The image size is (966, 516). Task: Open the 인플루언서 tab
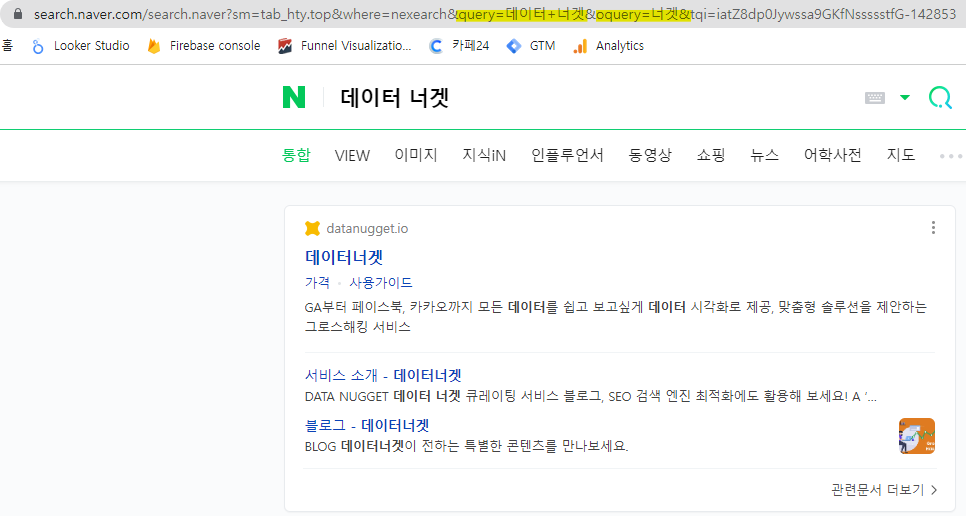pos(567,155)
